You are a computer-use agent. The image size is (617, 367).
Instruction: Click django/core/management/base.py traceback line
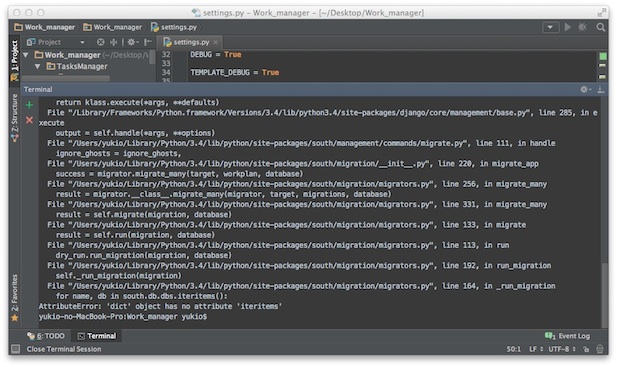[322, 113]
